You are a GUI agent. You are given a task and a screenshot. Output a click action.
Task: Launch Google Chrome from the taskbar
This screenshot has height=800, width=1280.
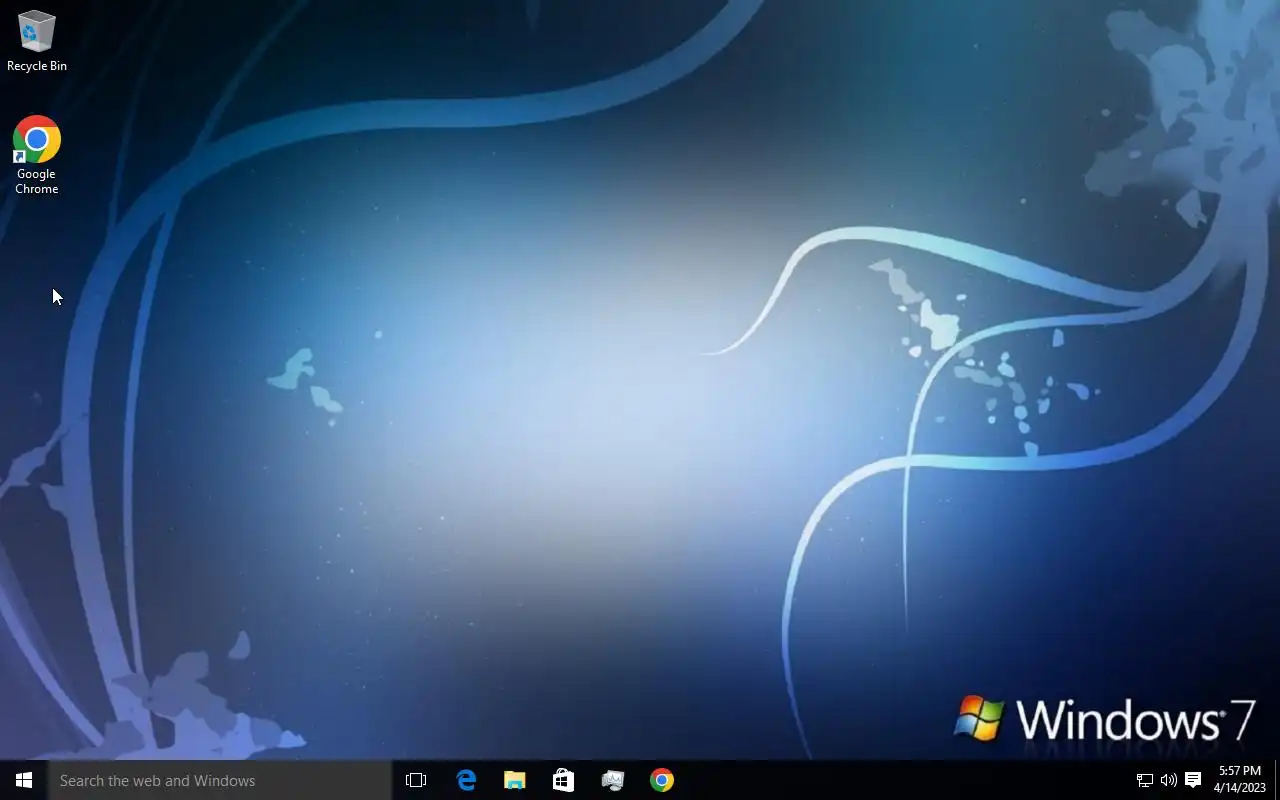[662, 780]
